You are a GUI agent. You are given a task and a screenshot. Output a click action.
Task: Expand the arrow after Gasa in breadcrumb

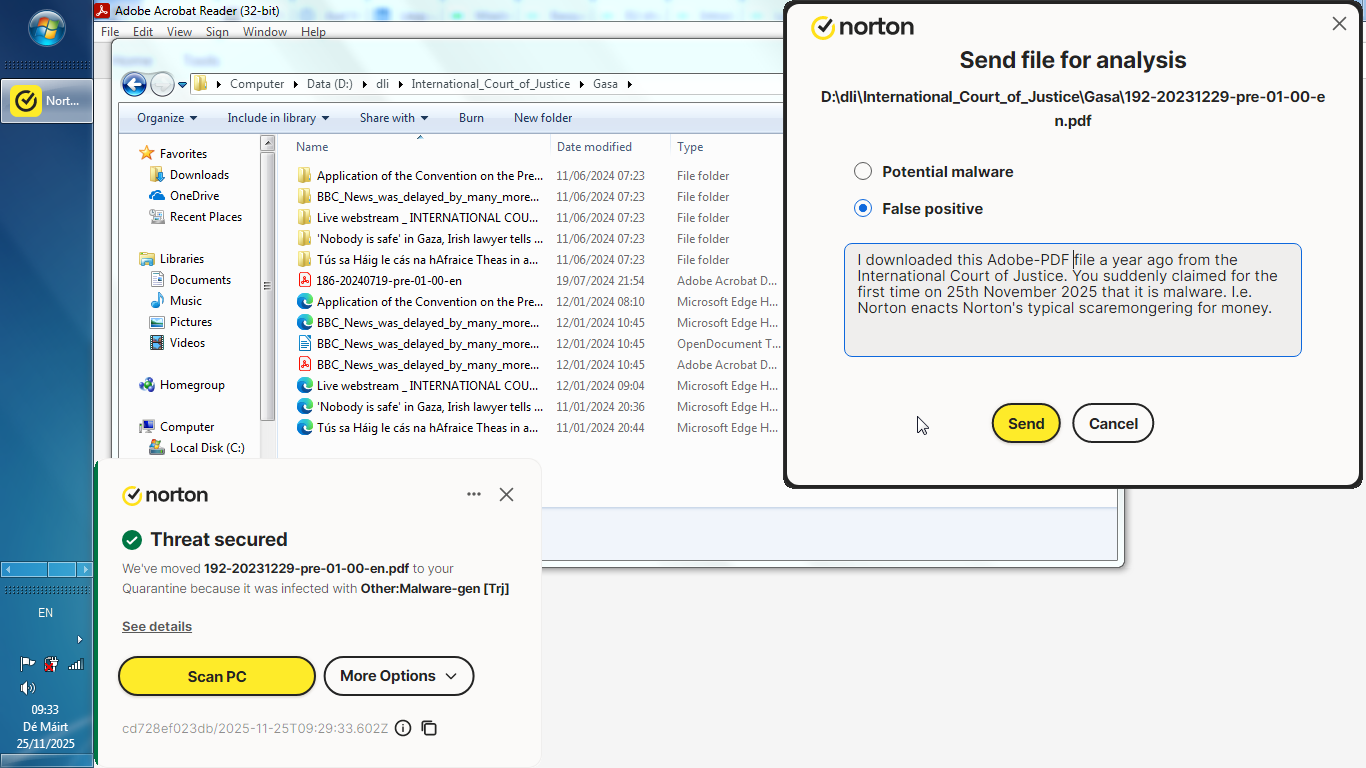tap(630, 84)
